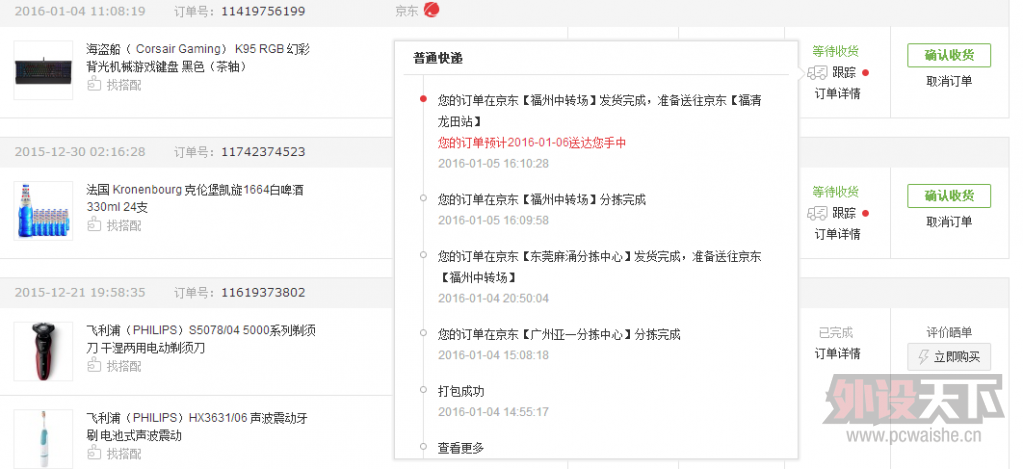
Task: Click 找搭配 icon under Philips HX3631 toothbrush
Action: coord(95,455)
